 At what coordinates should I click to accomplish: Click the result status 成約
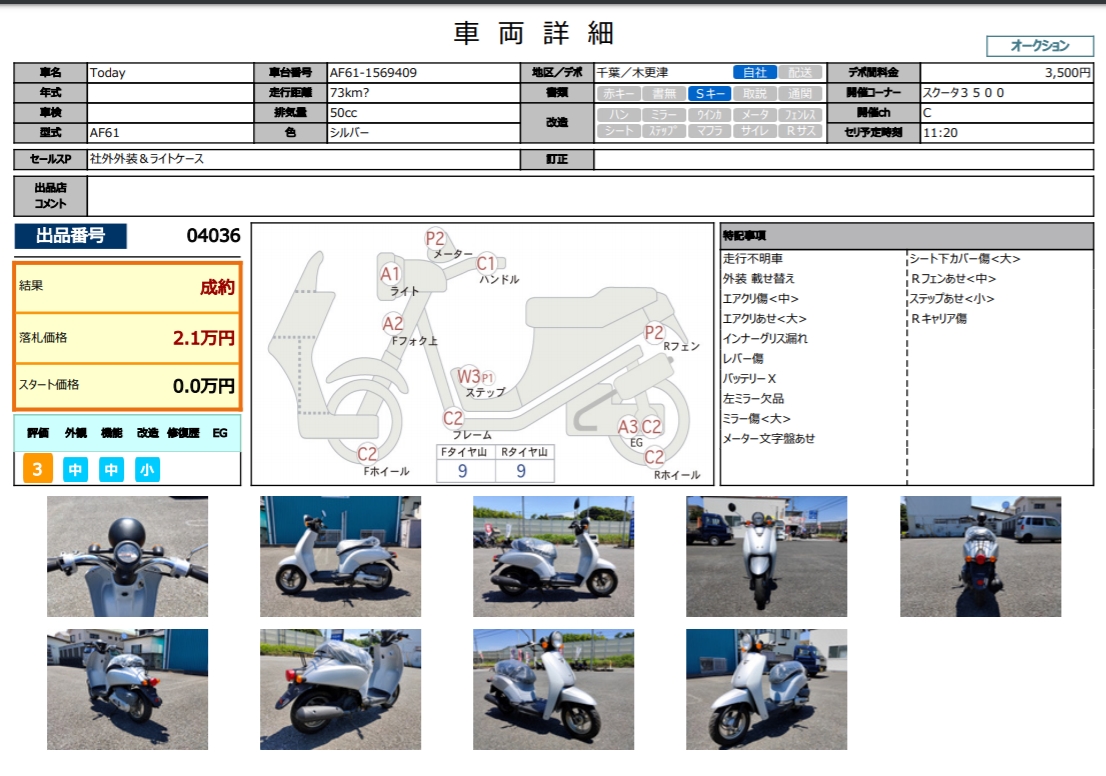click(217, 287)
